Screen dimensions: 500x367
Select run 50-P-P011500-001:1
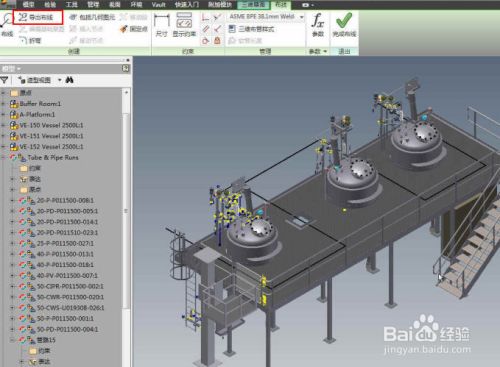(x=65, y=319)
